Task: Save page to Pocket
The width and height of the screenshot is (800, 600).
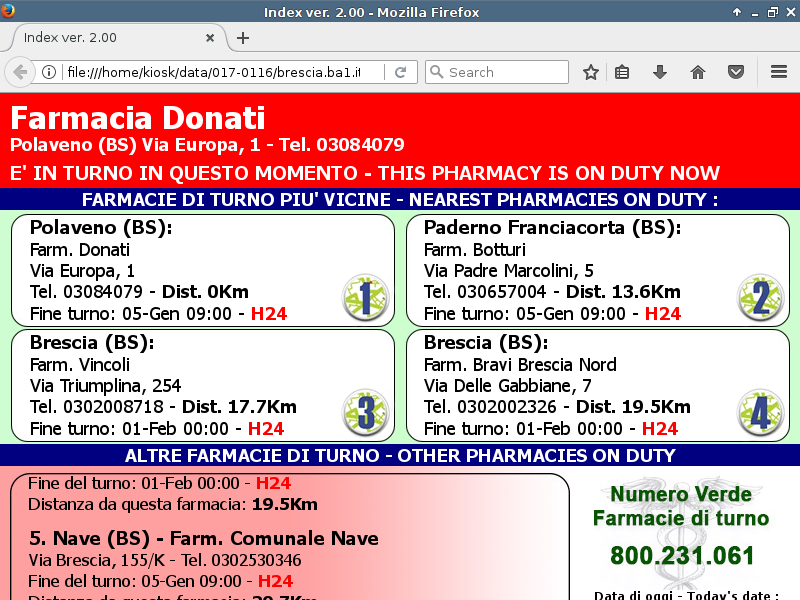Action: pos(735,72)
